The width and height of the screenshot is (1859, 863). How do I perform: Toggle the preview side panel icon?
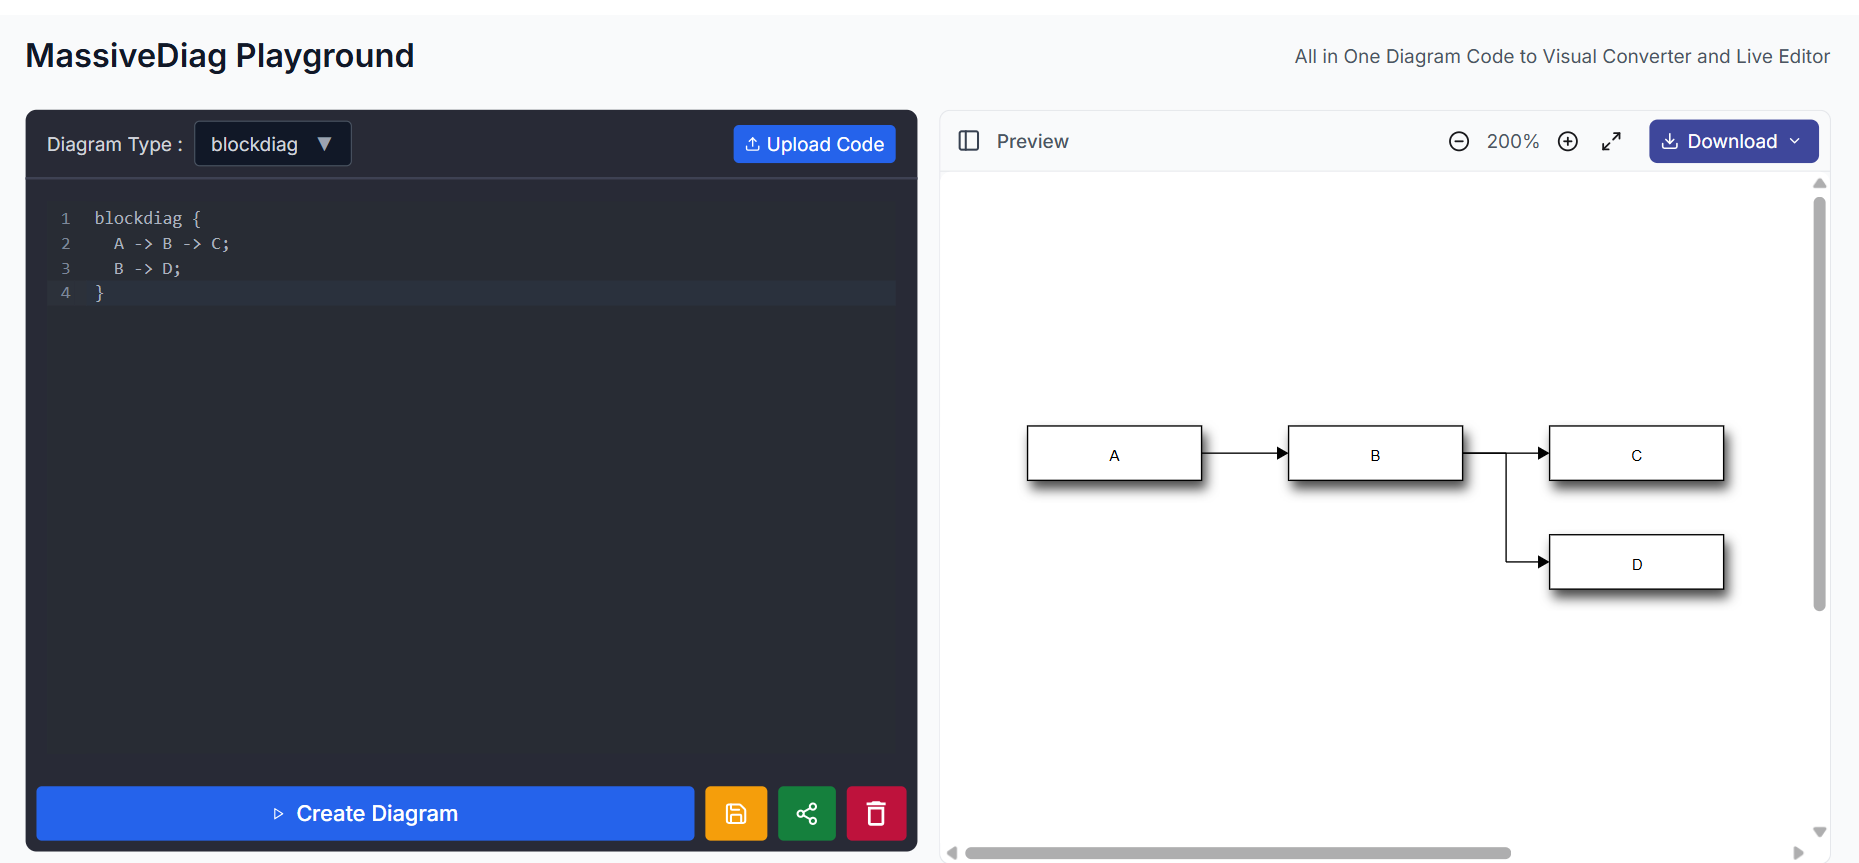[968, 141]
